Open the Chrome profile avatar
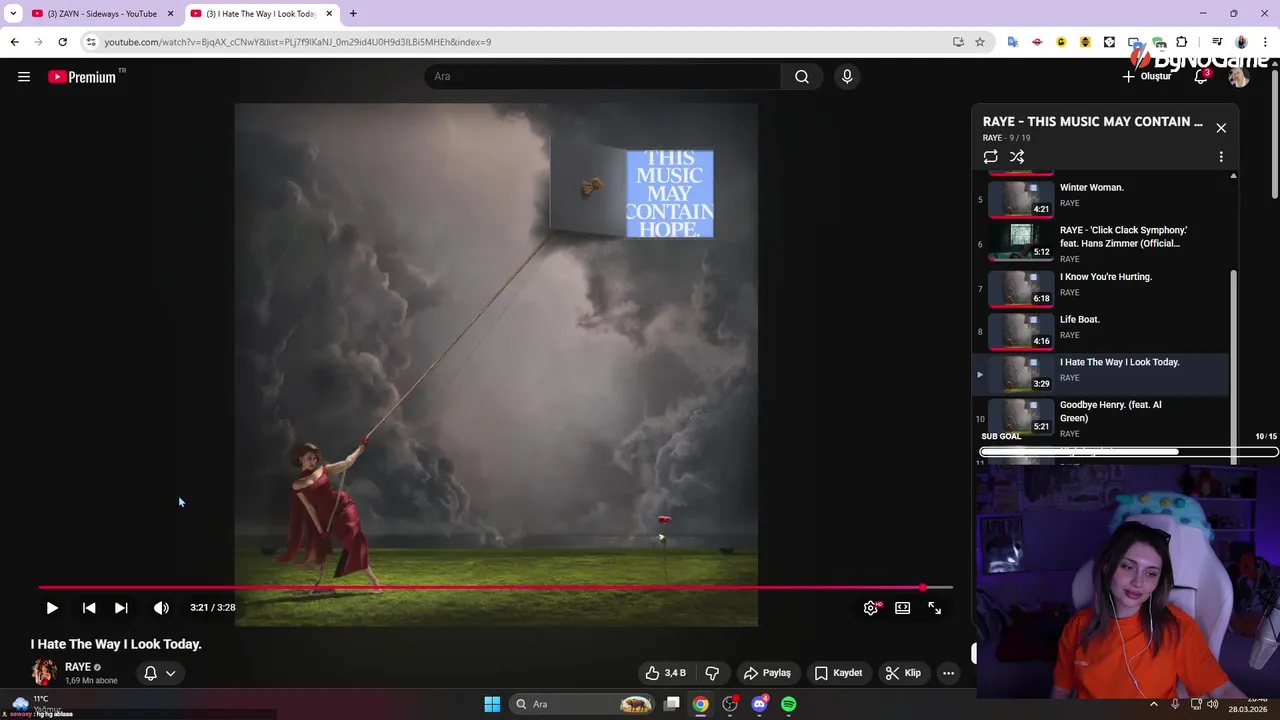 click(x=1241, y=42)
